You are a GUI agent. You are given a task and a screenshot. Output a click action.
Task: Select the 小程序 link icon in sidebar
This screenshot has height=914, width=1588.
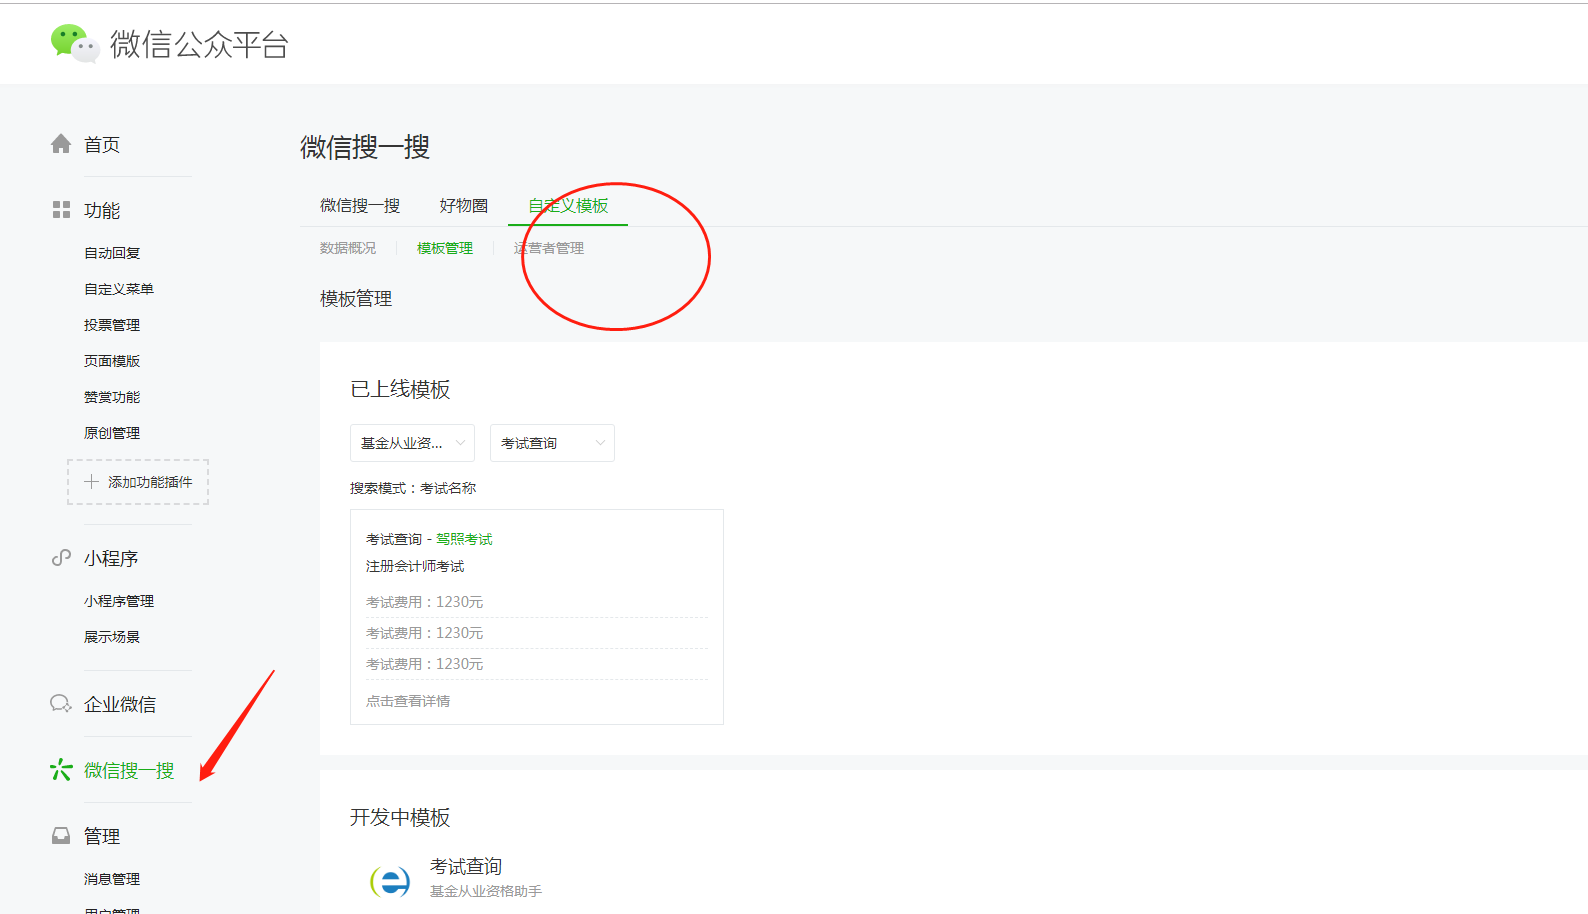(61, 557)
